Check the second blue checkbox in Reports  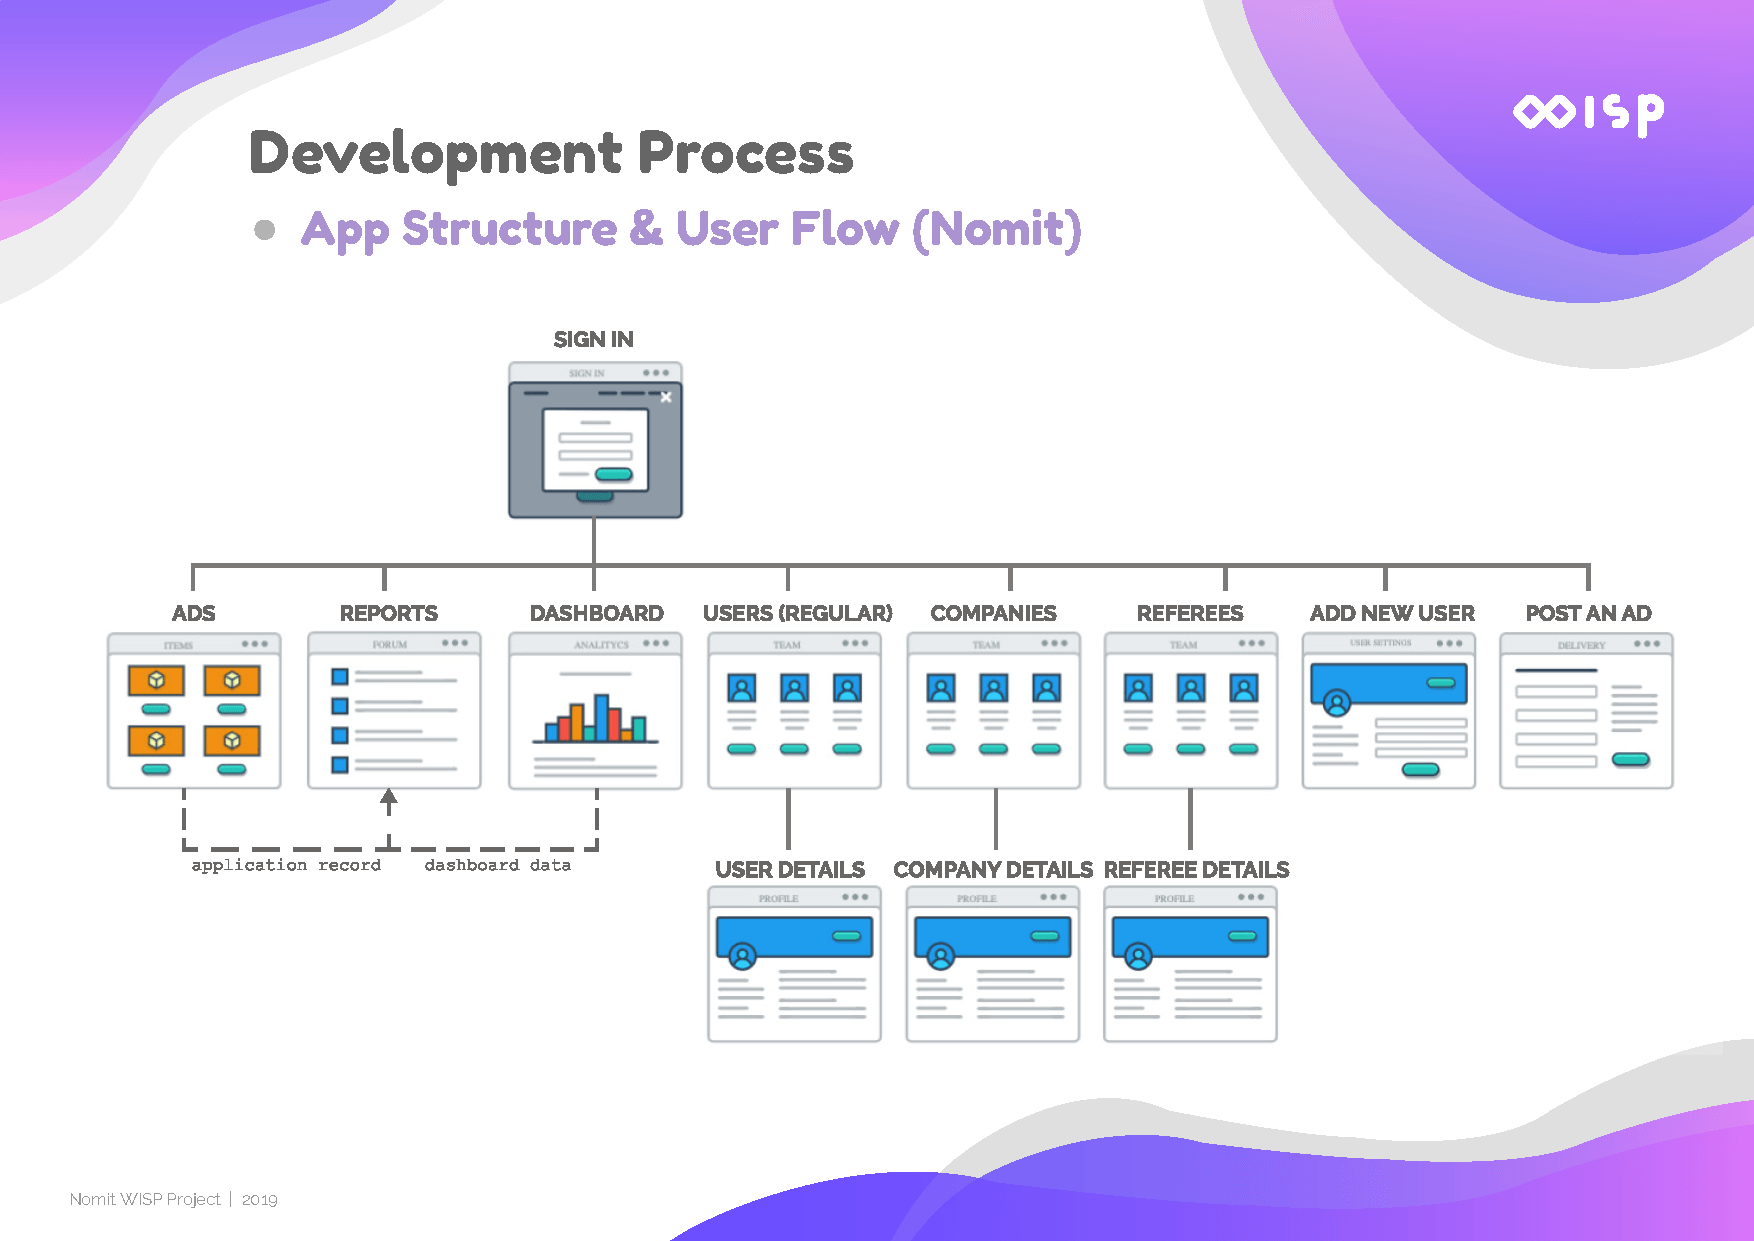(x=340, y=706)
